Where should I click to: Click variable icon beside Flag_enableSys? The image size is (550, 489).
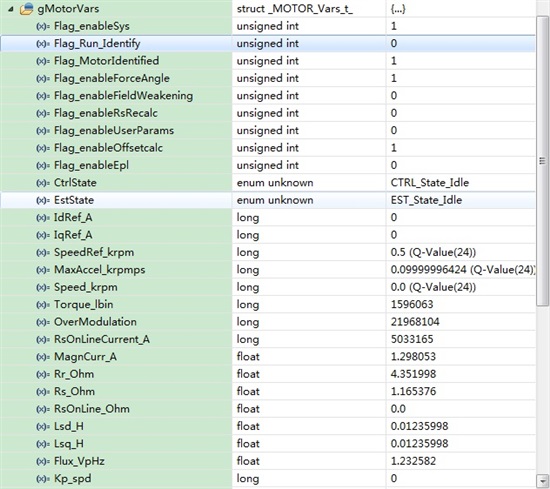(43, 26)
